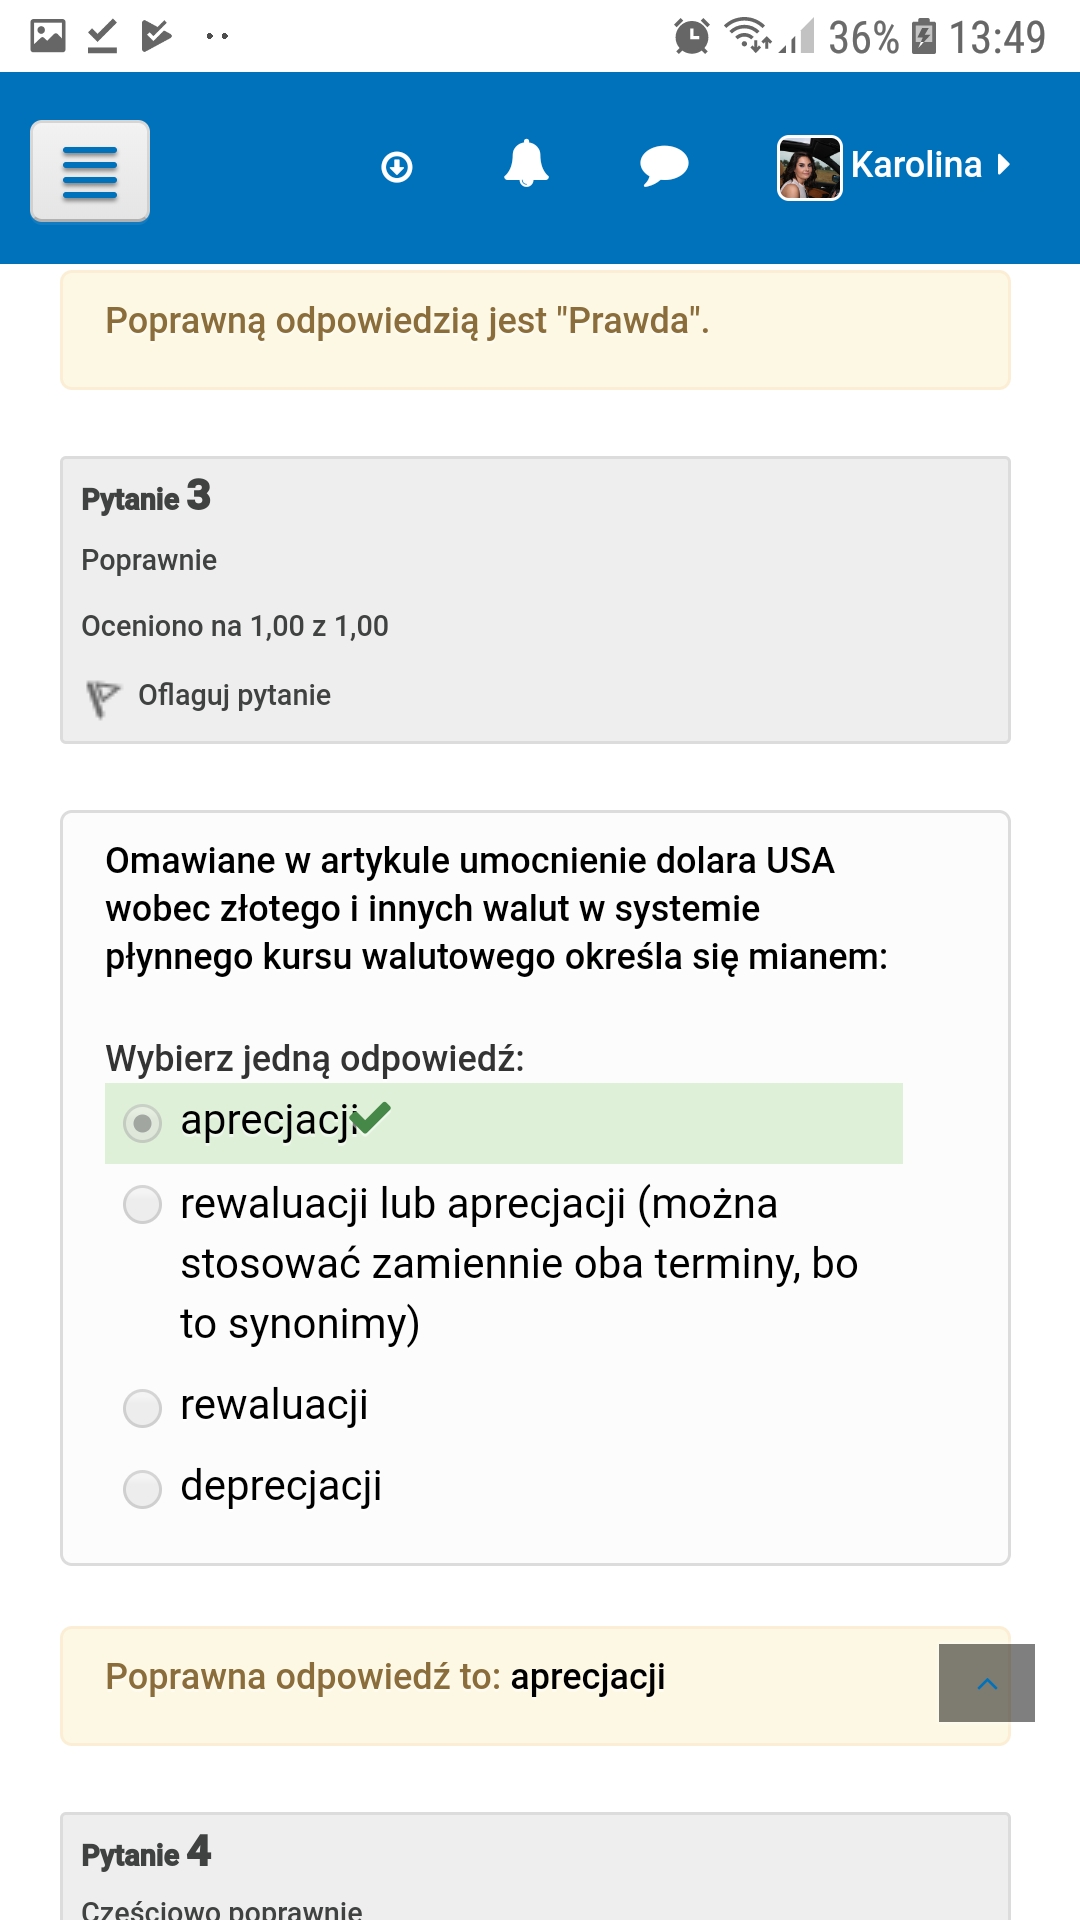The image size is (1080, 1920).
Task: Tap Karolina's profile picture
Action: click(810, 167)
